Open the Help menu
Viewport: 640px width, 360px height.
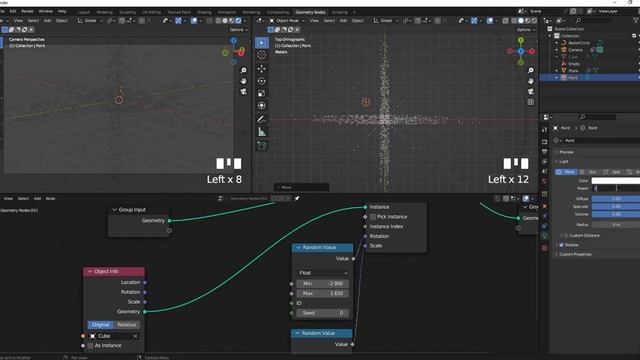(62, 11)
